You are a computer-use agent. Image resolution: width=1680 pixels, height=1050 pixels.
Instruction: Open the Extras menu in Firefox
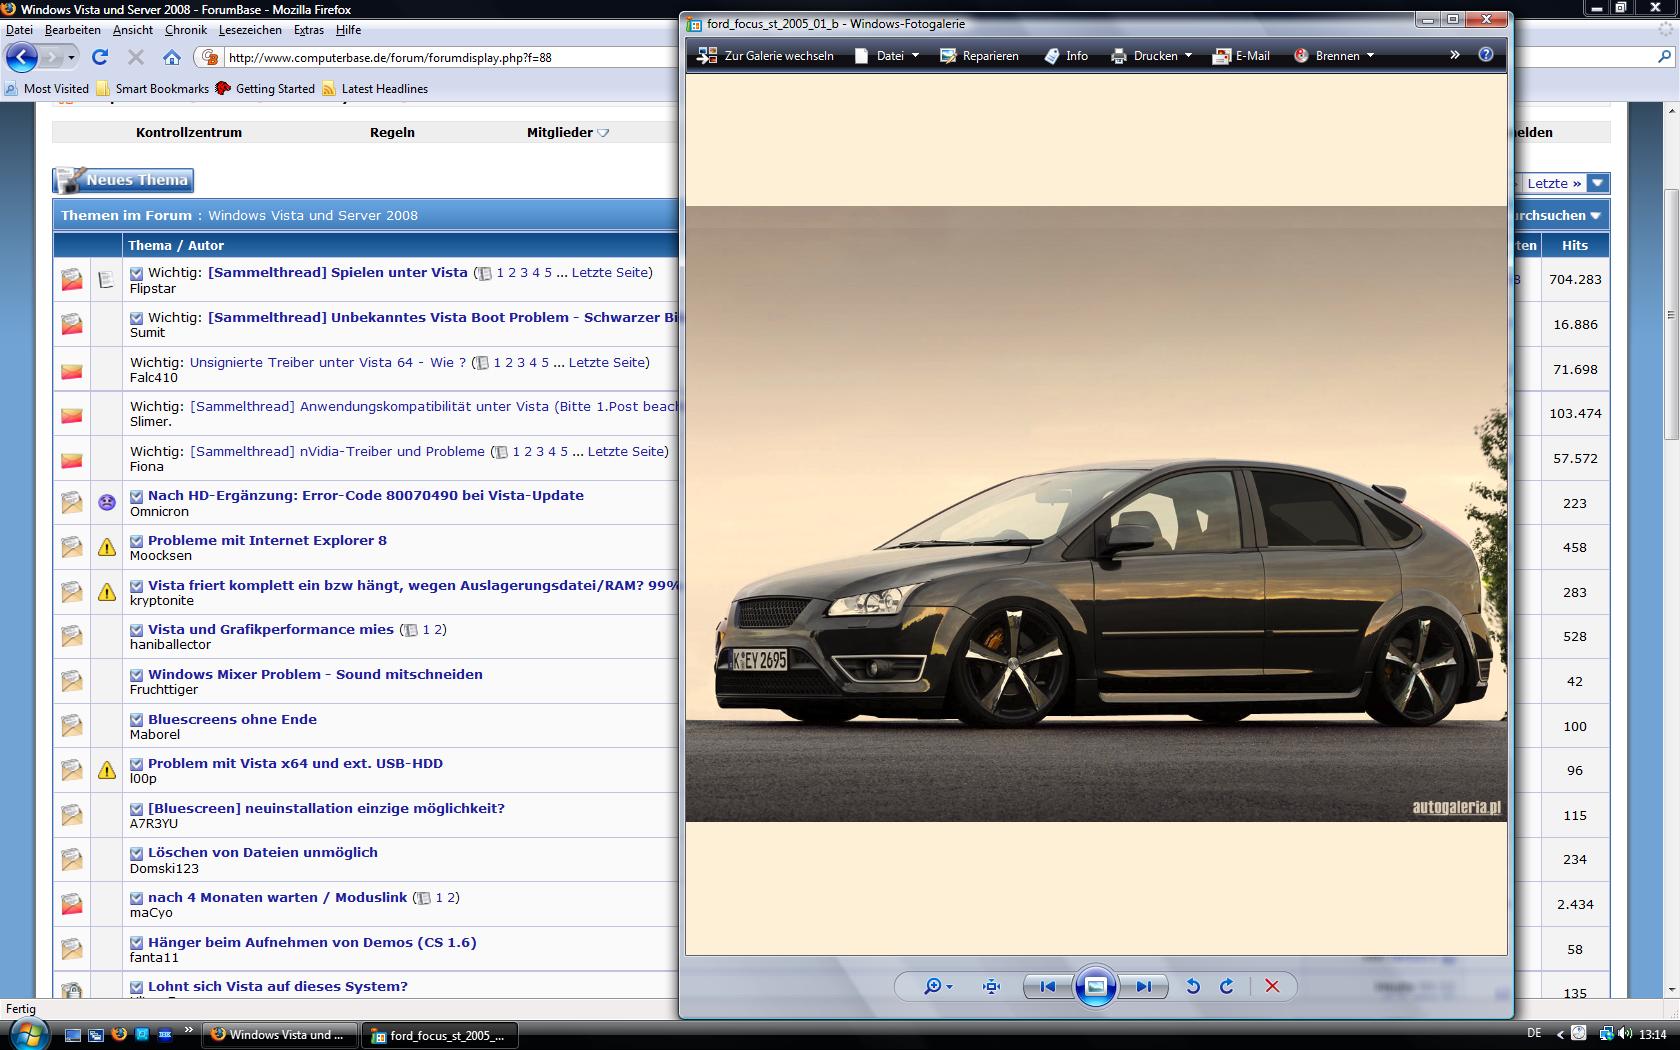click(309, 30)
